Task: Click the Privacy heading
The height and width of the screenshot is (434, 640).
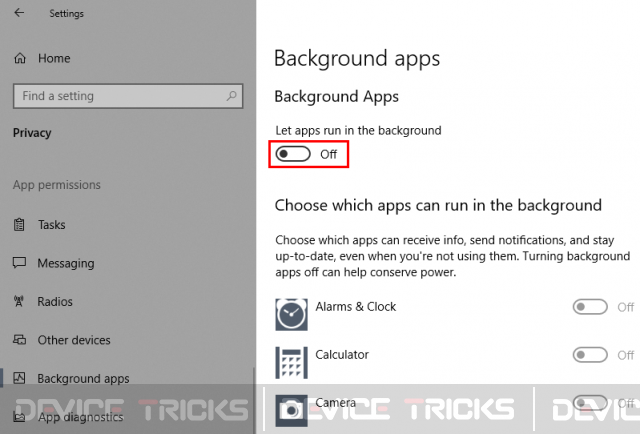Action: click(32, 133)
